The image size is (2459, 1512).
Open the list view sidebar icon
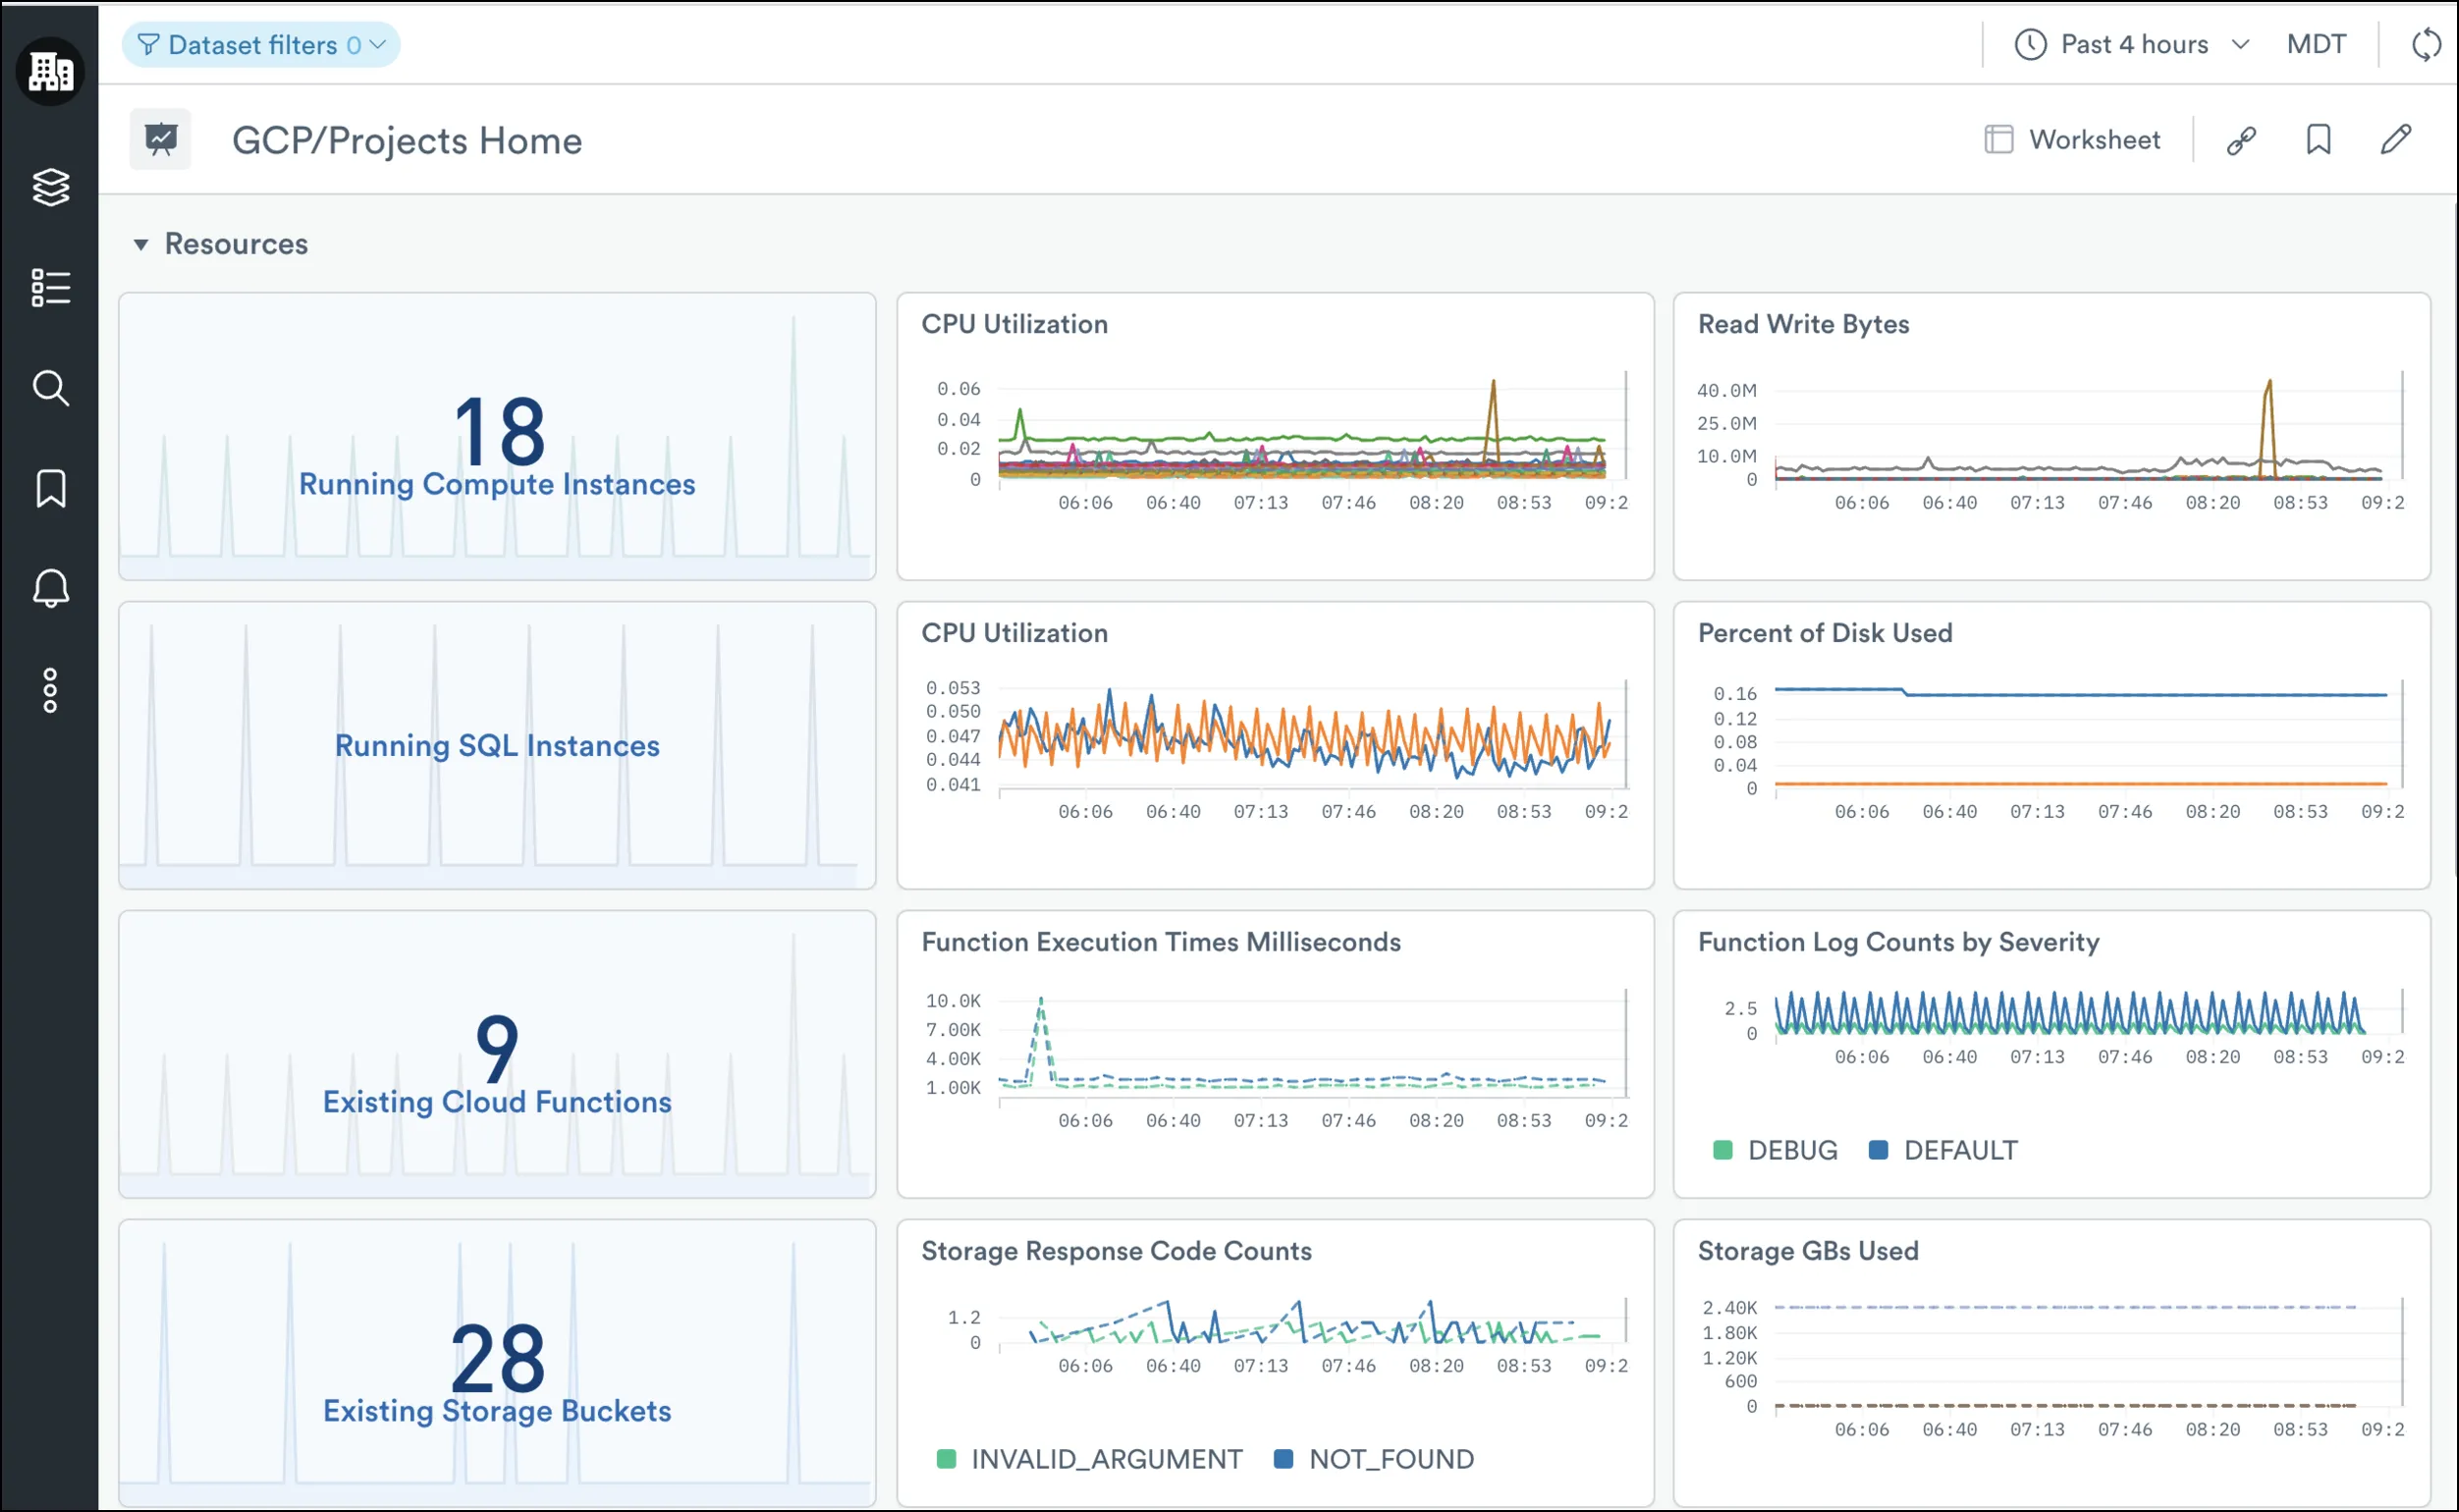[50, 287]
